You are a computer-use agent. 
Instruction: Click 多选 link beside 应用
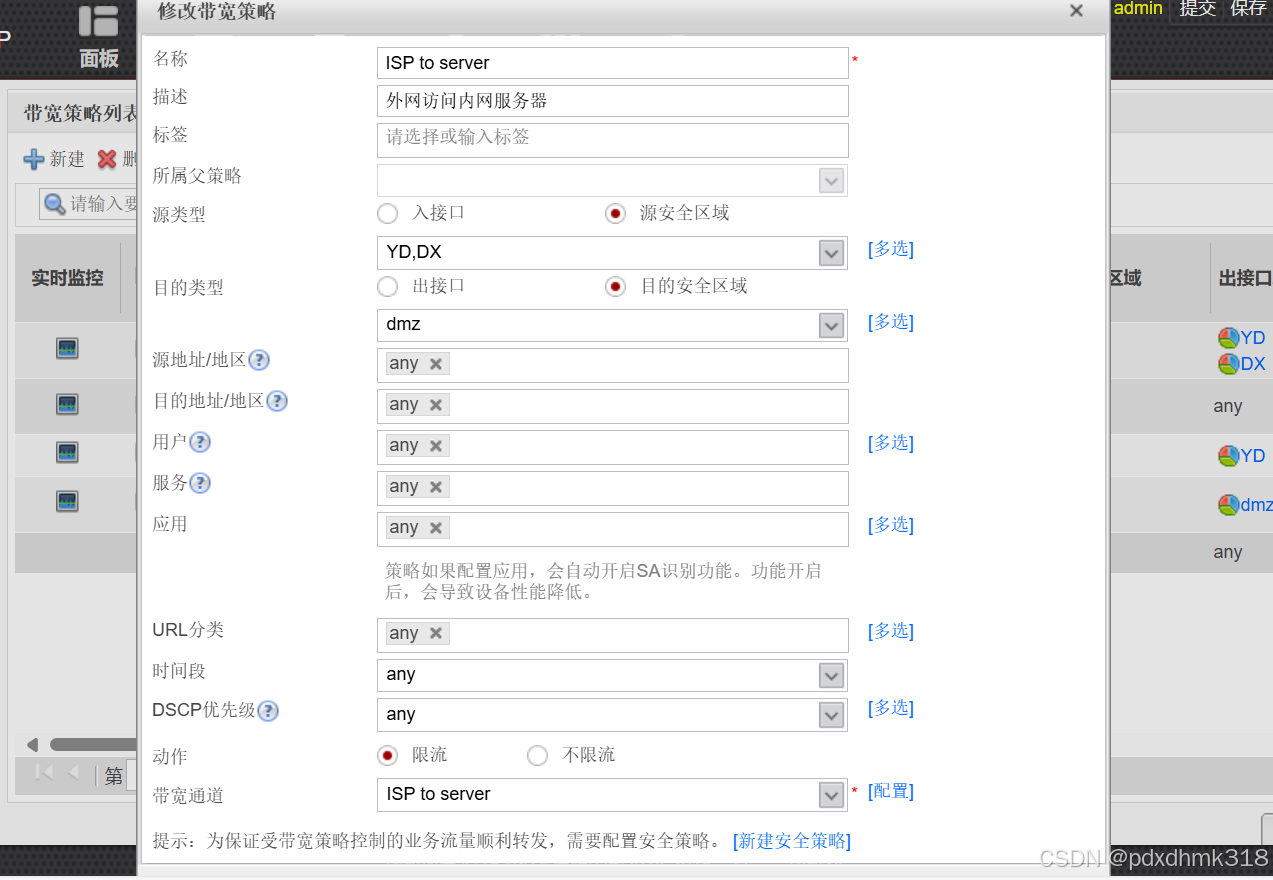[891, 525]
